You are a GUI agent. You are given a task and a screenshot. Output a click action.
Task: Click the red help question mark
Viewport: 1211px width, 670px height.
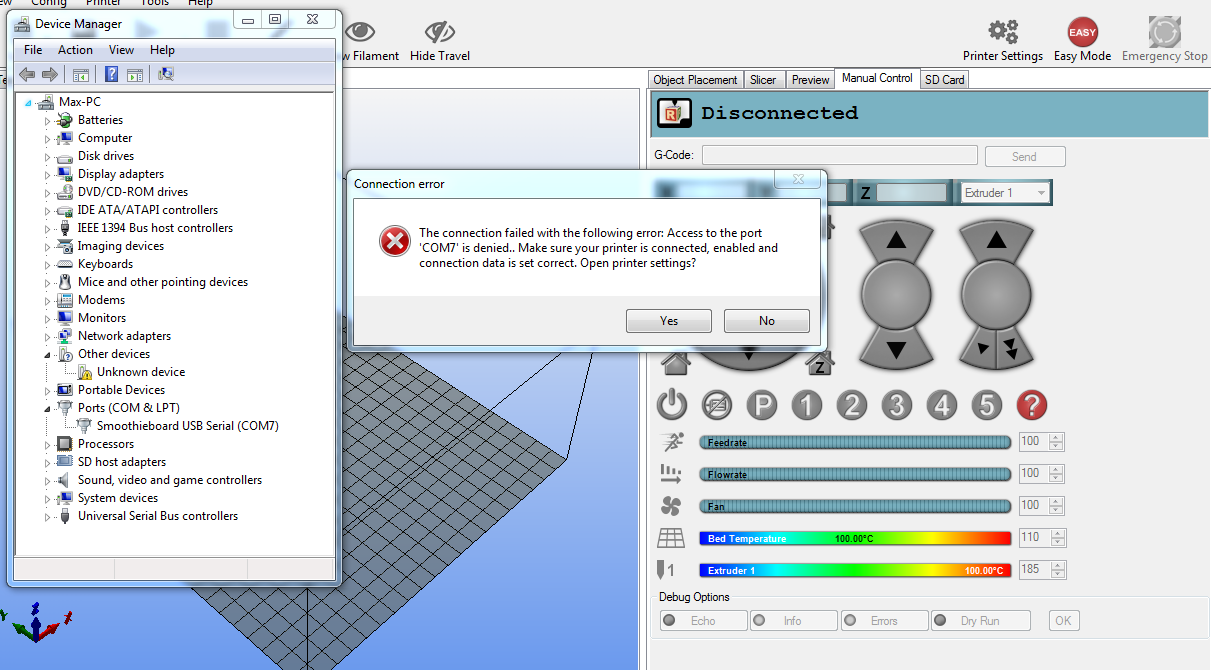coord(1031,405)
